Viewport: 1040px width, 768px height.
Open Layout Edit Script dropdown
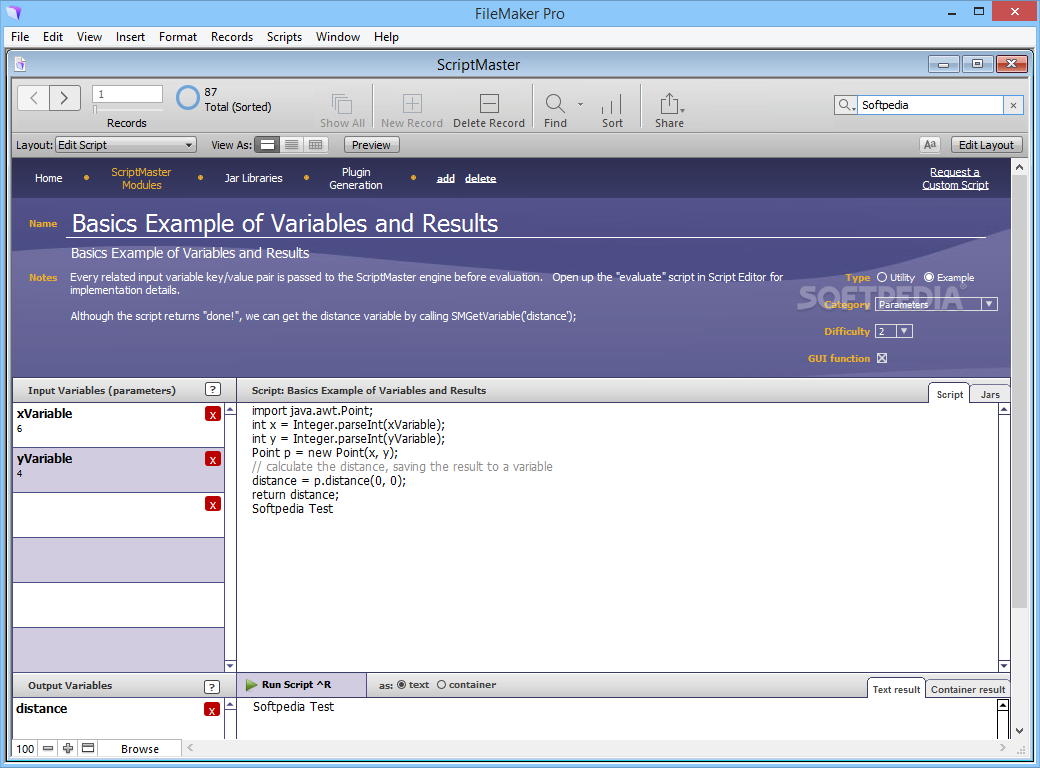pos(126,145)
